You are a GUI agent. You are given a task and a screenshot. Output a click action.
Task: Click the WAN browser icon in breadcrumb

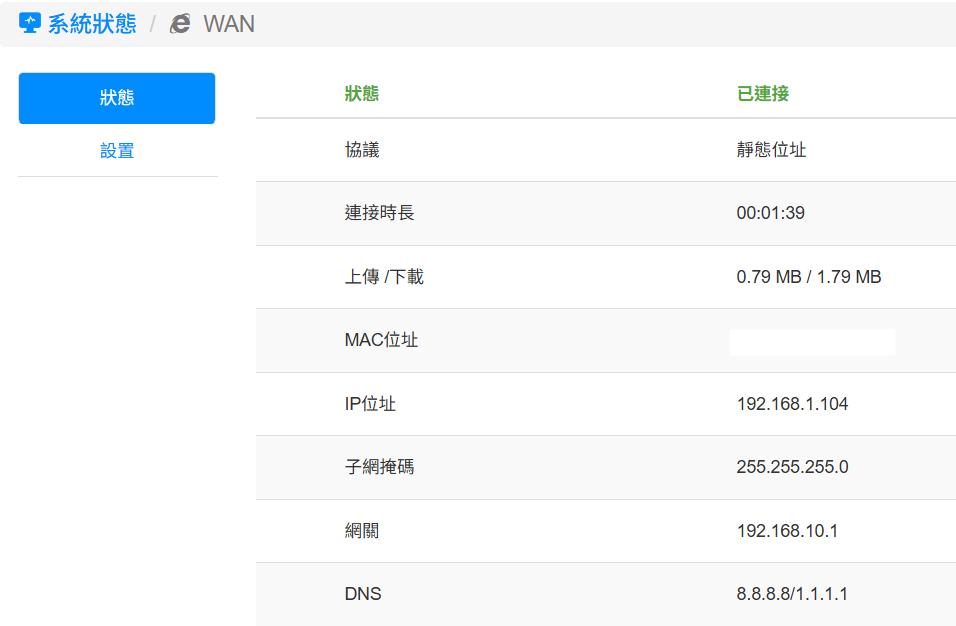181,24
